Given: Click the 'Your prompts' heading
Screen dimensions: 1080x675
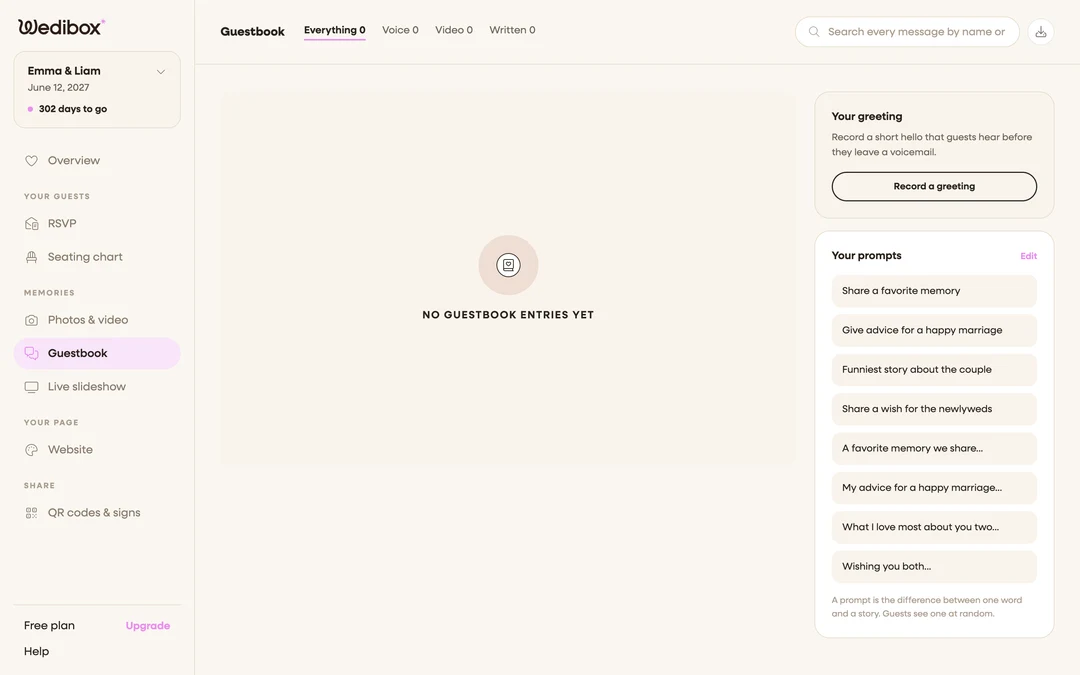Looking at the screenshot, I should pos(866,256).
